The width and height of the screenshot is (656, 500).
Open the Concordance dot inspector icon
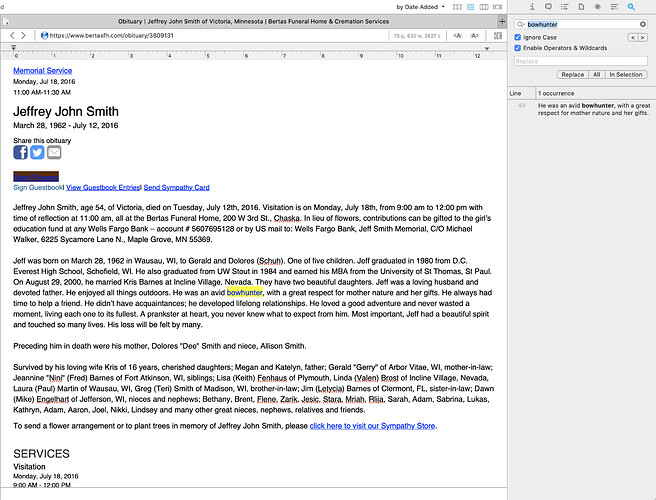click(x=597, y=7)
